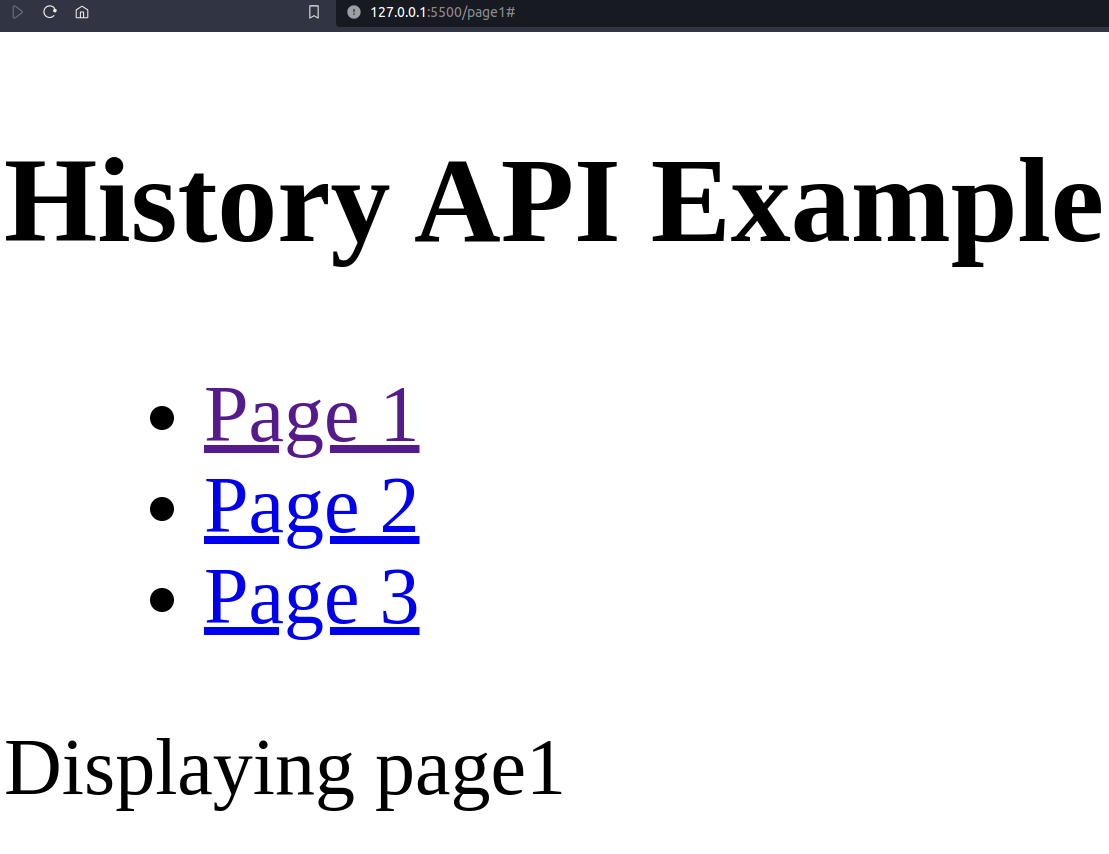Viewport: 1109px width, 854px height.
Task: Click the Displaying page1 text
Action: (281, 768)
